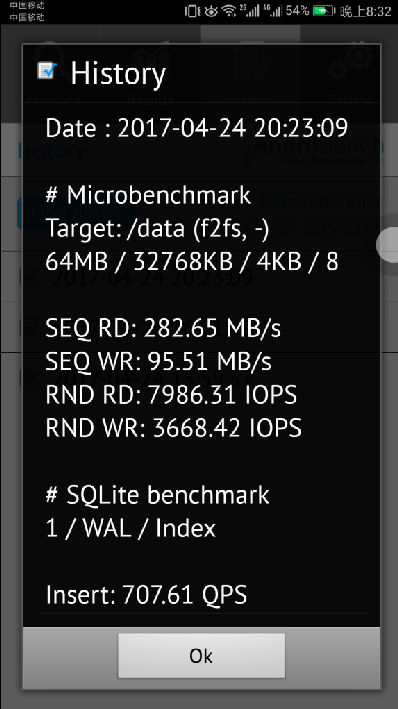Image resolution: width=398 pixels, height=709 pixels.
Task: Check the 20:23:09 history entry checkbox behind dialog
Action: [28, 278]
